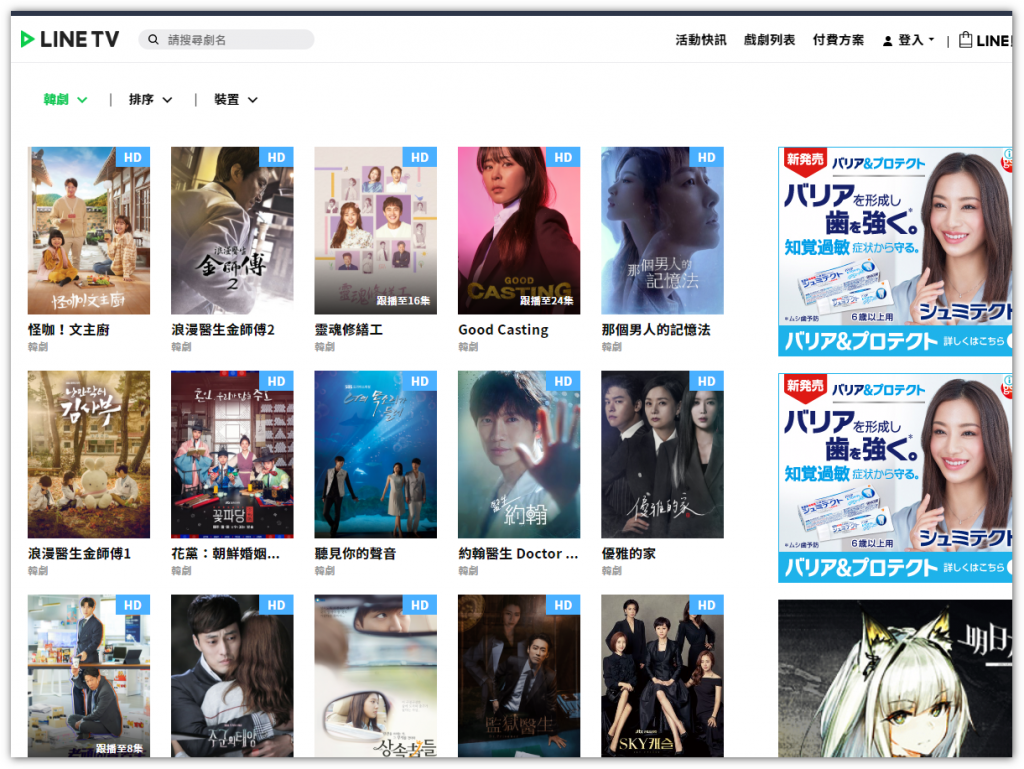This screenshot has width=1024, height=769.
Task: Open the 靈魂修繕工 poster thumbnail
Action: pos(376,230)
